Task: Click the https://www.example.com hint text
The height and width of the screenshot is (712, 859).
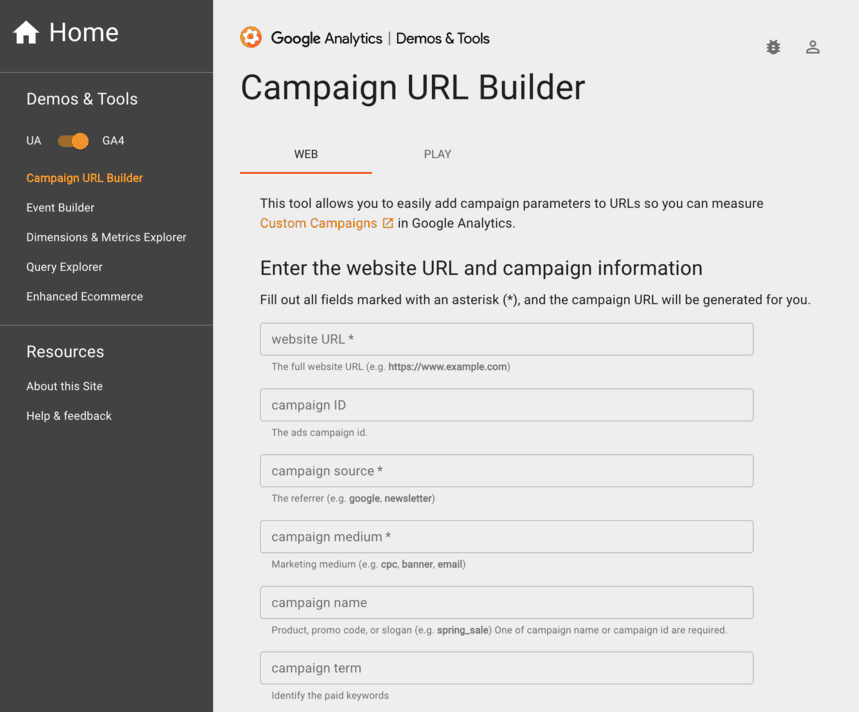Action: tap(448, 366)
